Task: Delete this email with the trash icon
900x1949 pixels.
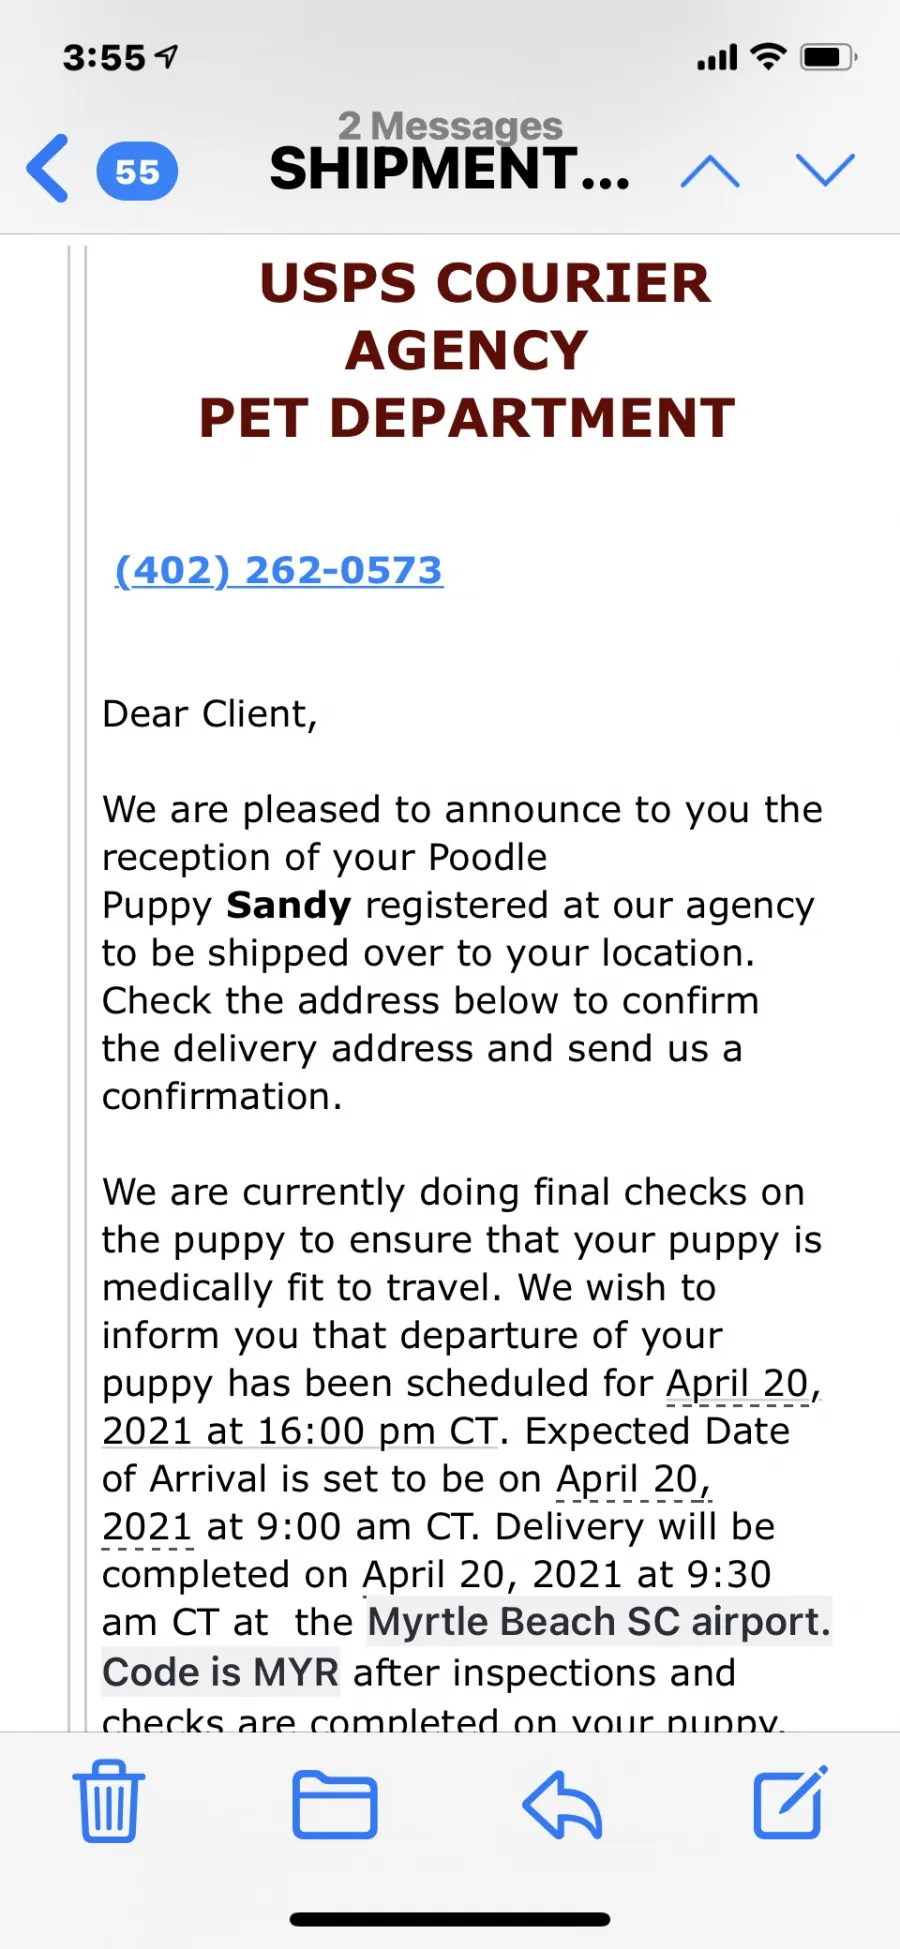Action: point(109,1801)
